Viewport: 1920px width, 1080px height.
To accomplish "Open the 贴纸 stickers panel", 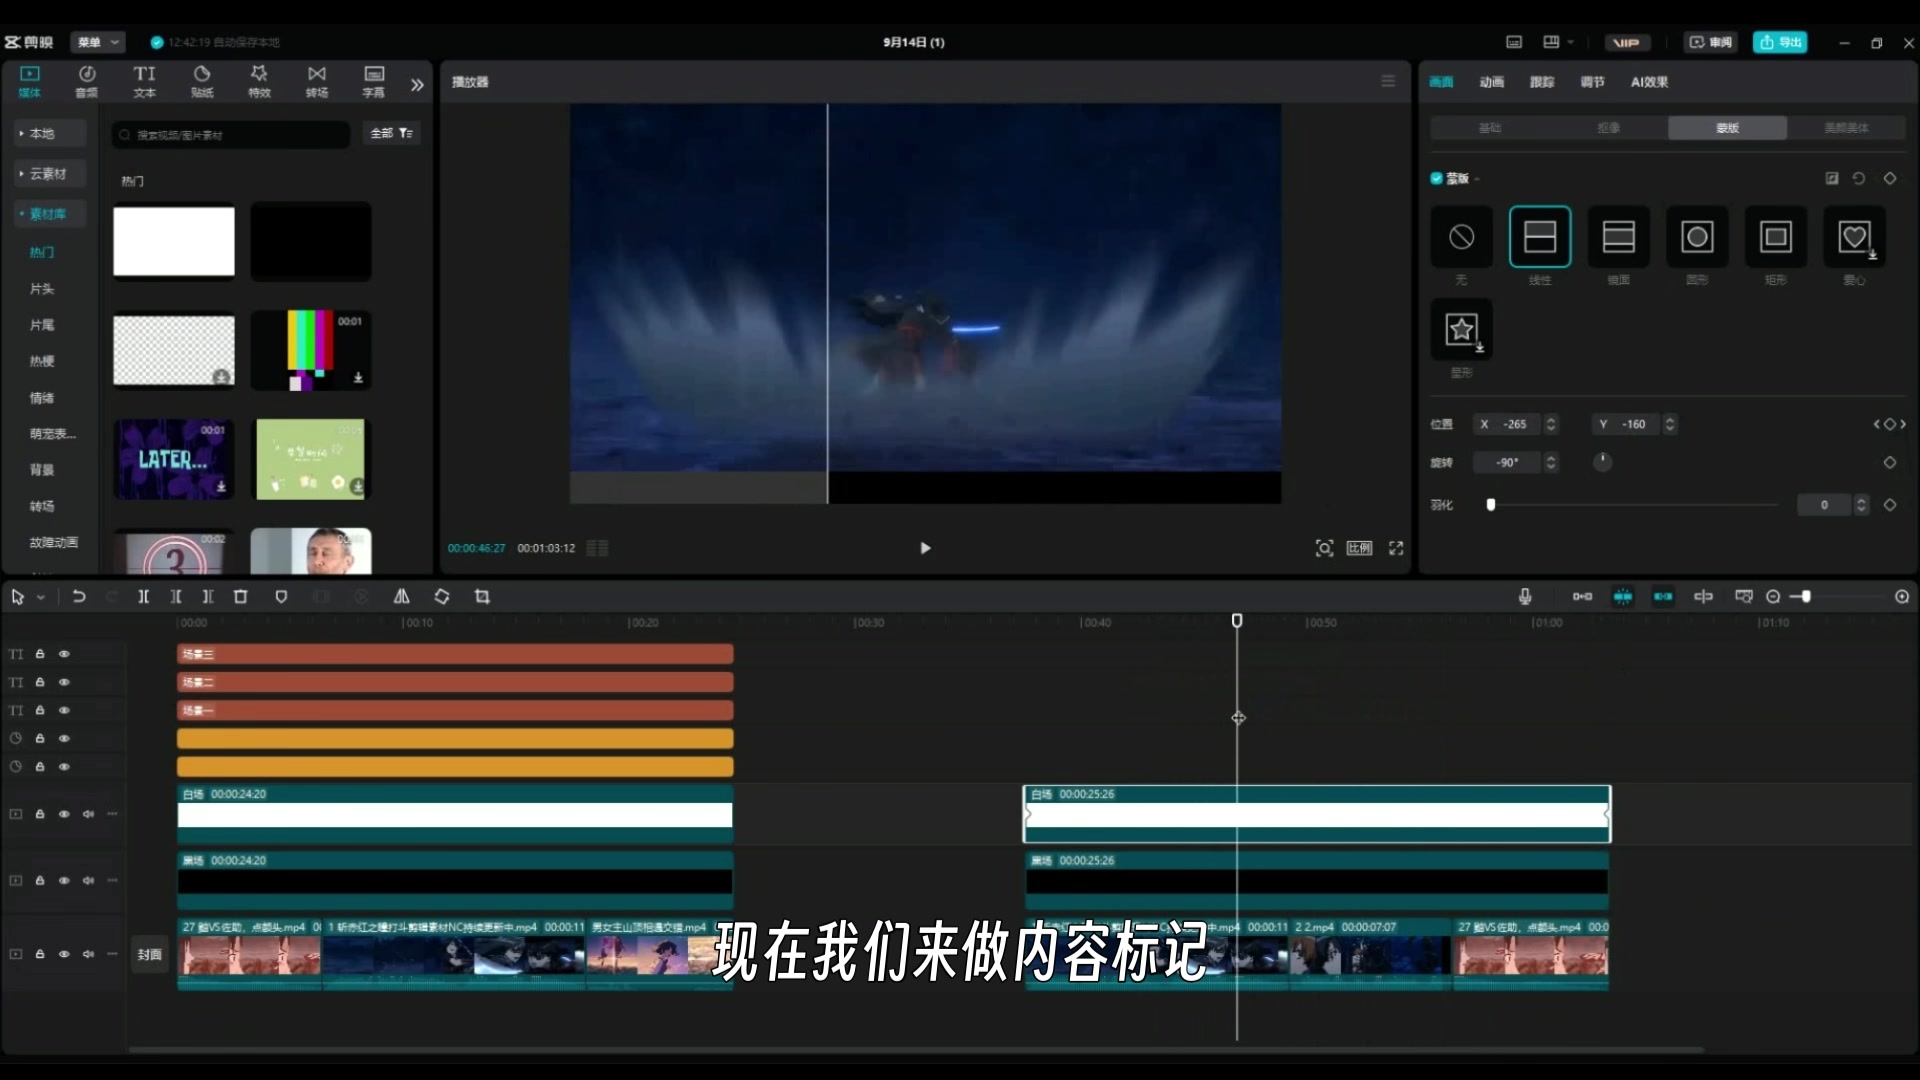I will [202, 81].
